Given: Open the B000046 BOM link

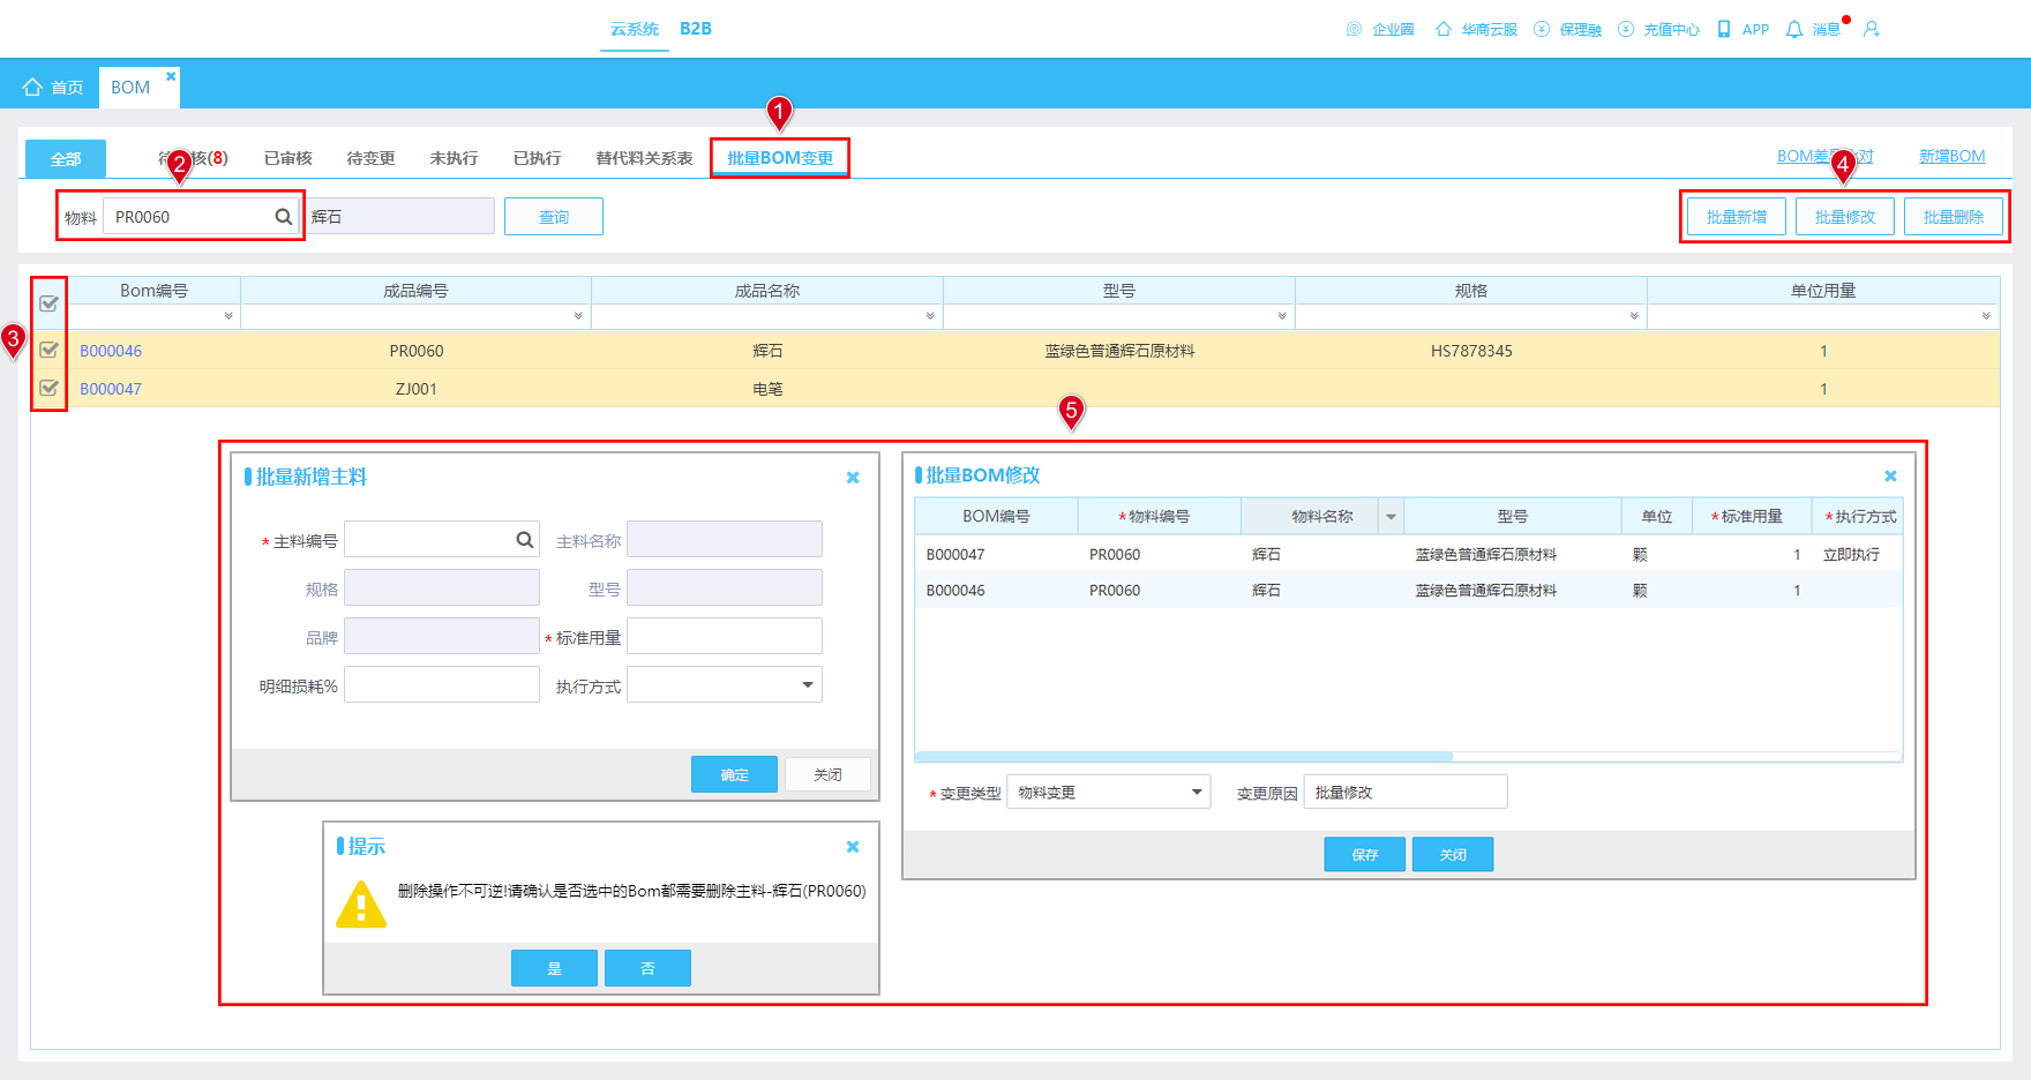Looking at the screenshot, I should click(x=111, y=351).
